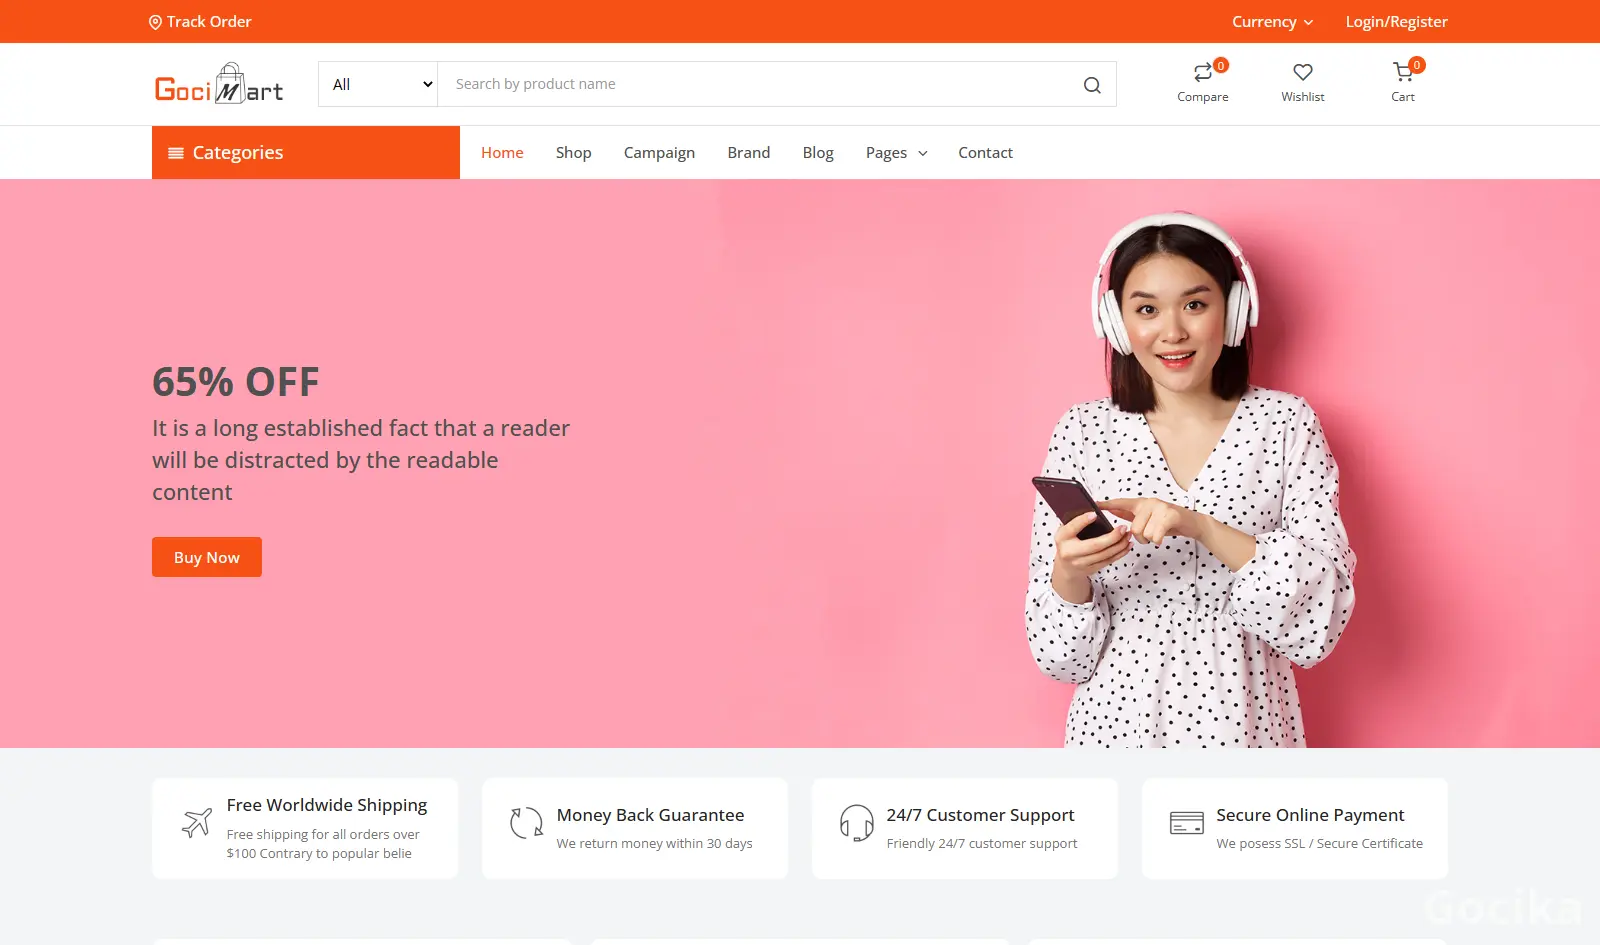
Task: Open the Campaign menu item
Action: 659,153
